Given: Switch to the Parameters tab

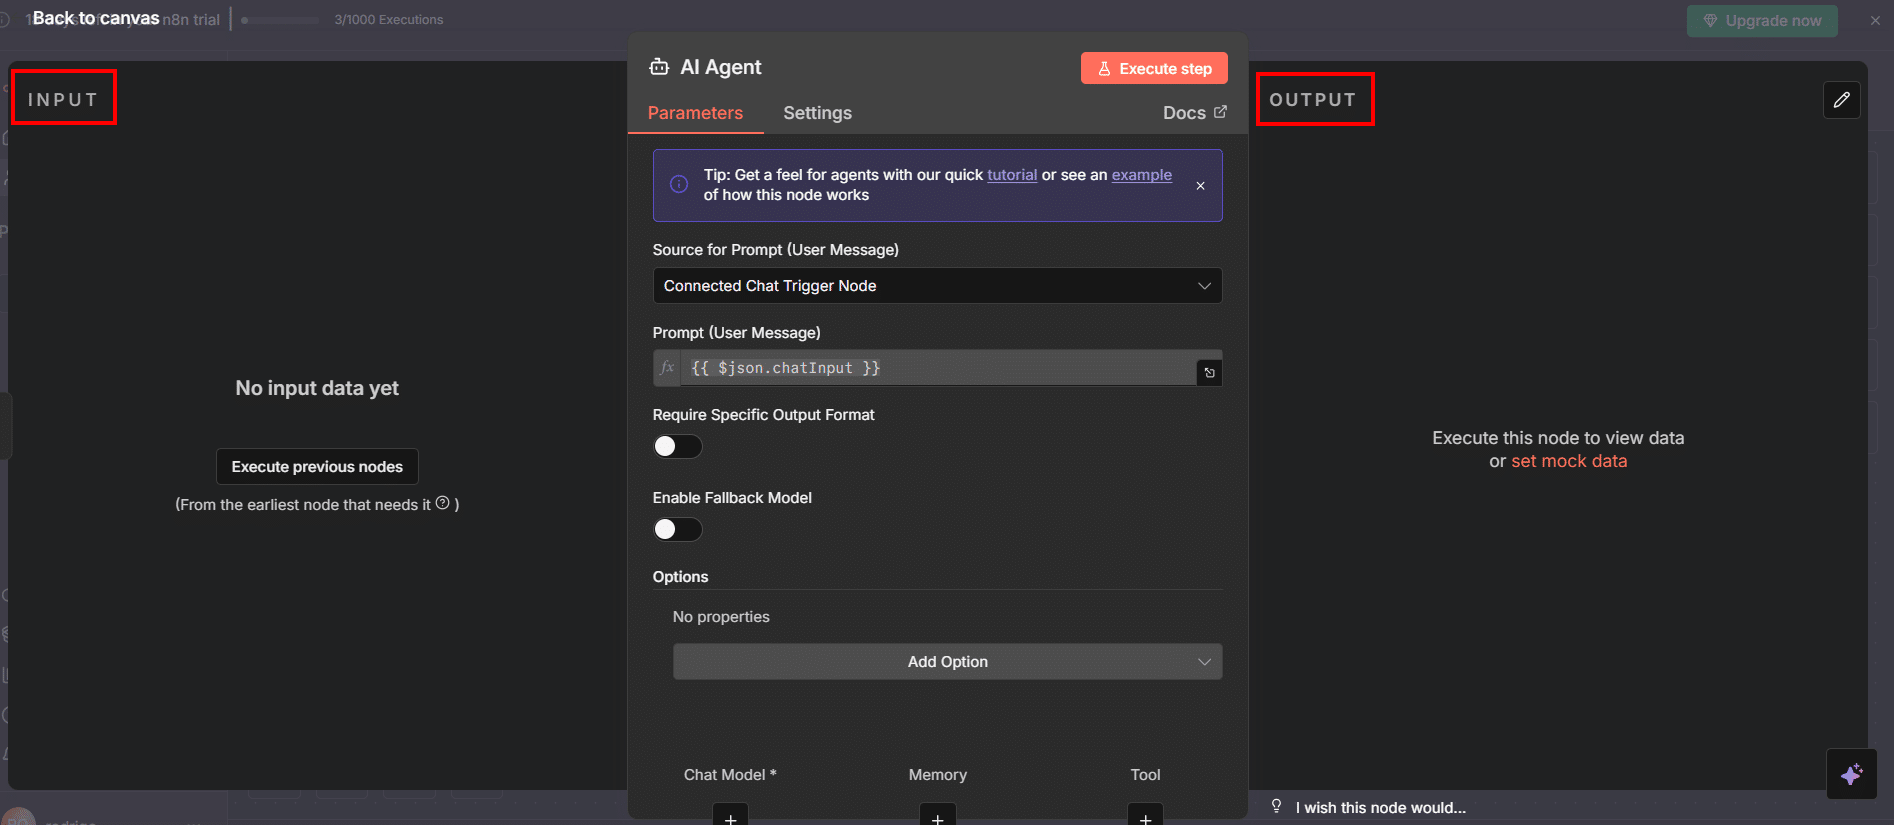Looking at the screenshot, I should pyautogui.click(x=695, y=113).
